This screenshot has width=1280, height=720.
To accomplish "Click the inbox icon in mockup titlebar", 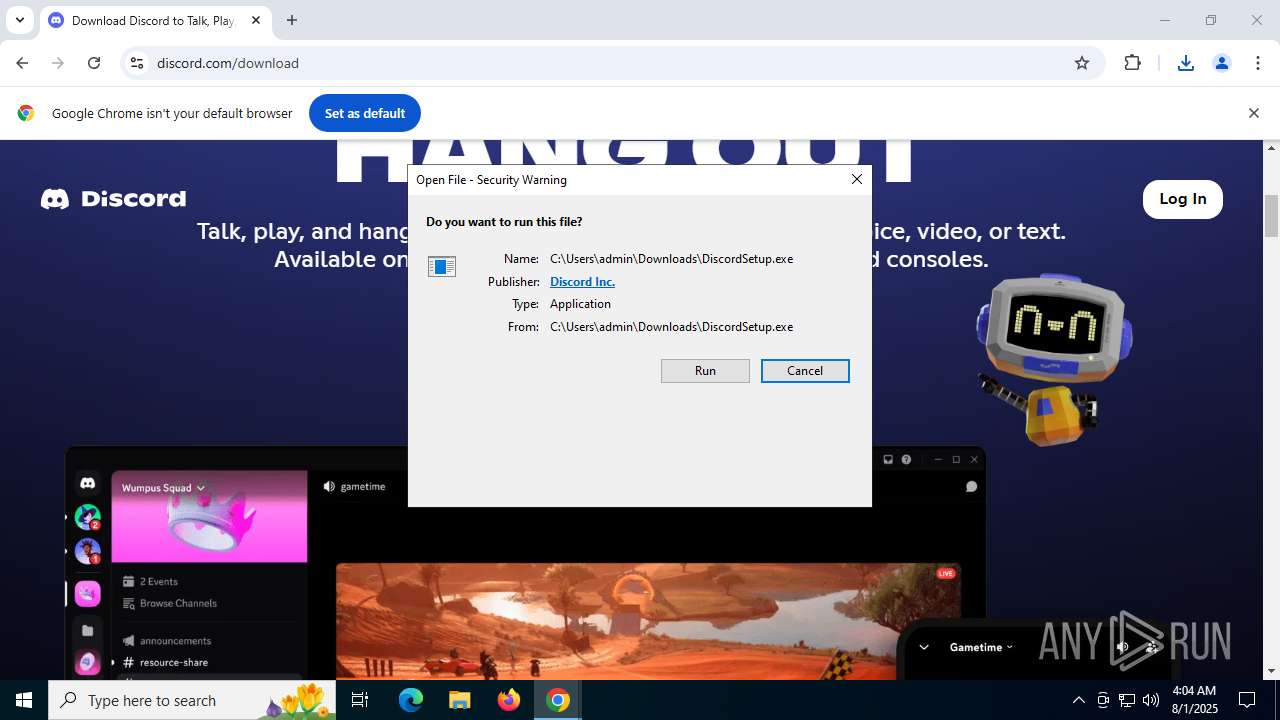I will [x=887, y=460].
